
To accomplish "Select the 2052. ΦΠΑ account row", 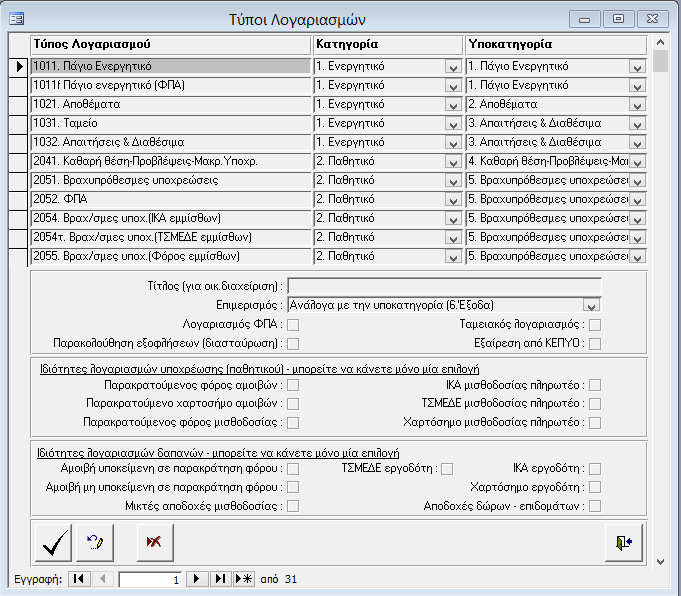I will click(170, 199).
